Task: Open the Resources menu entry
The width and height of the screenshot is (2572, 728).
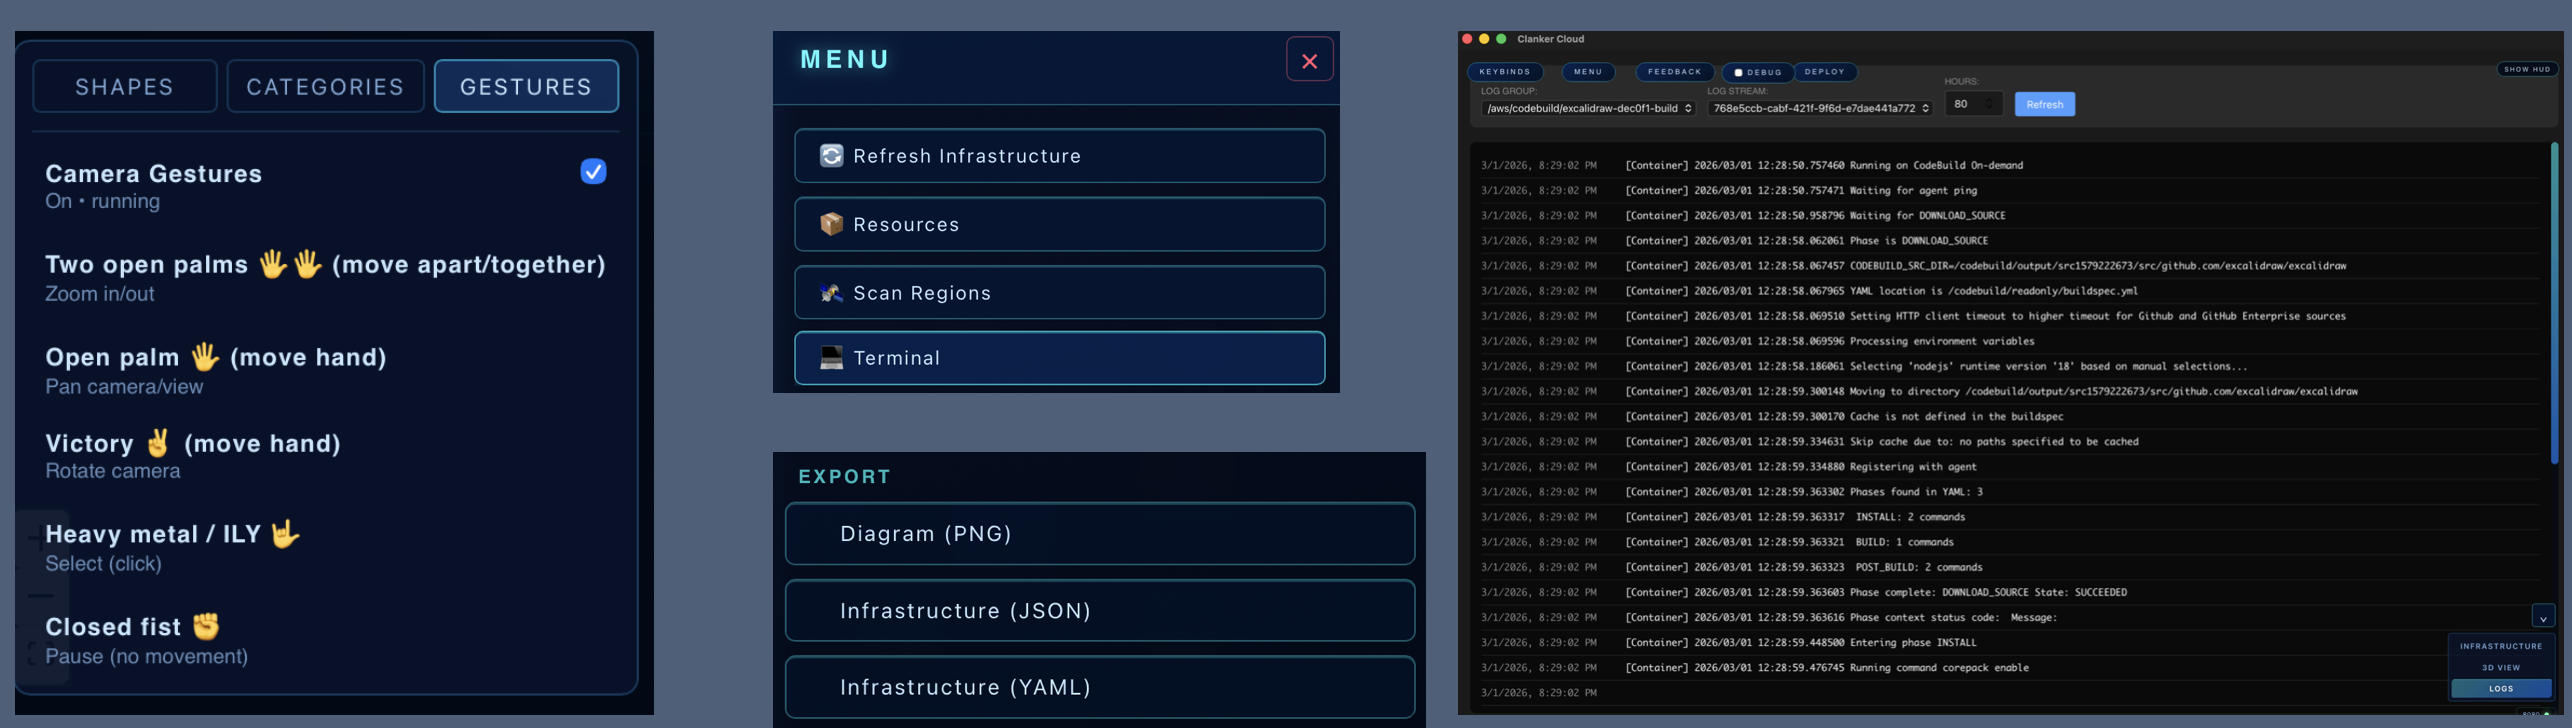Action: (1059, 224)
